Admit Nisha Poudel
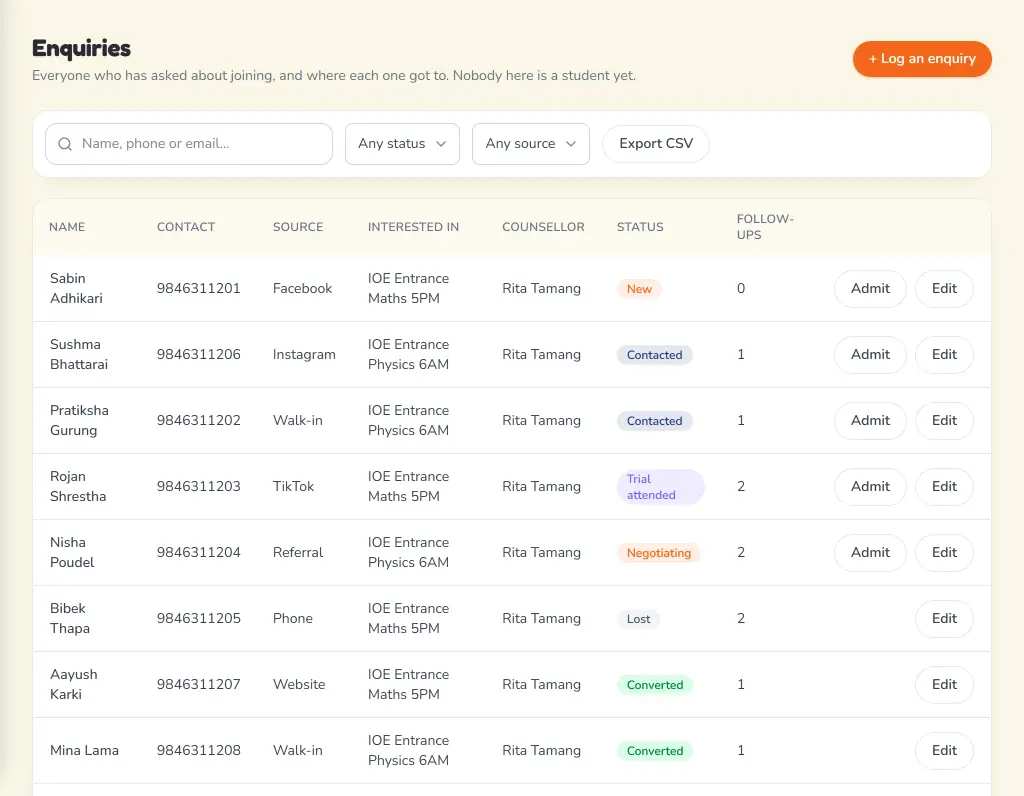 click(x=870, y=552)
